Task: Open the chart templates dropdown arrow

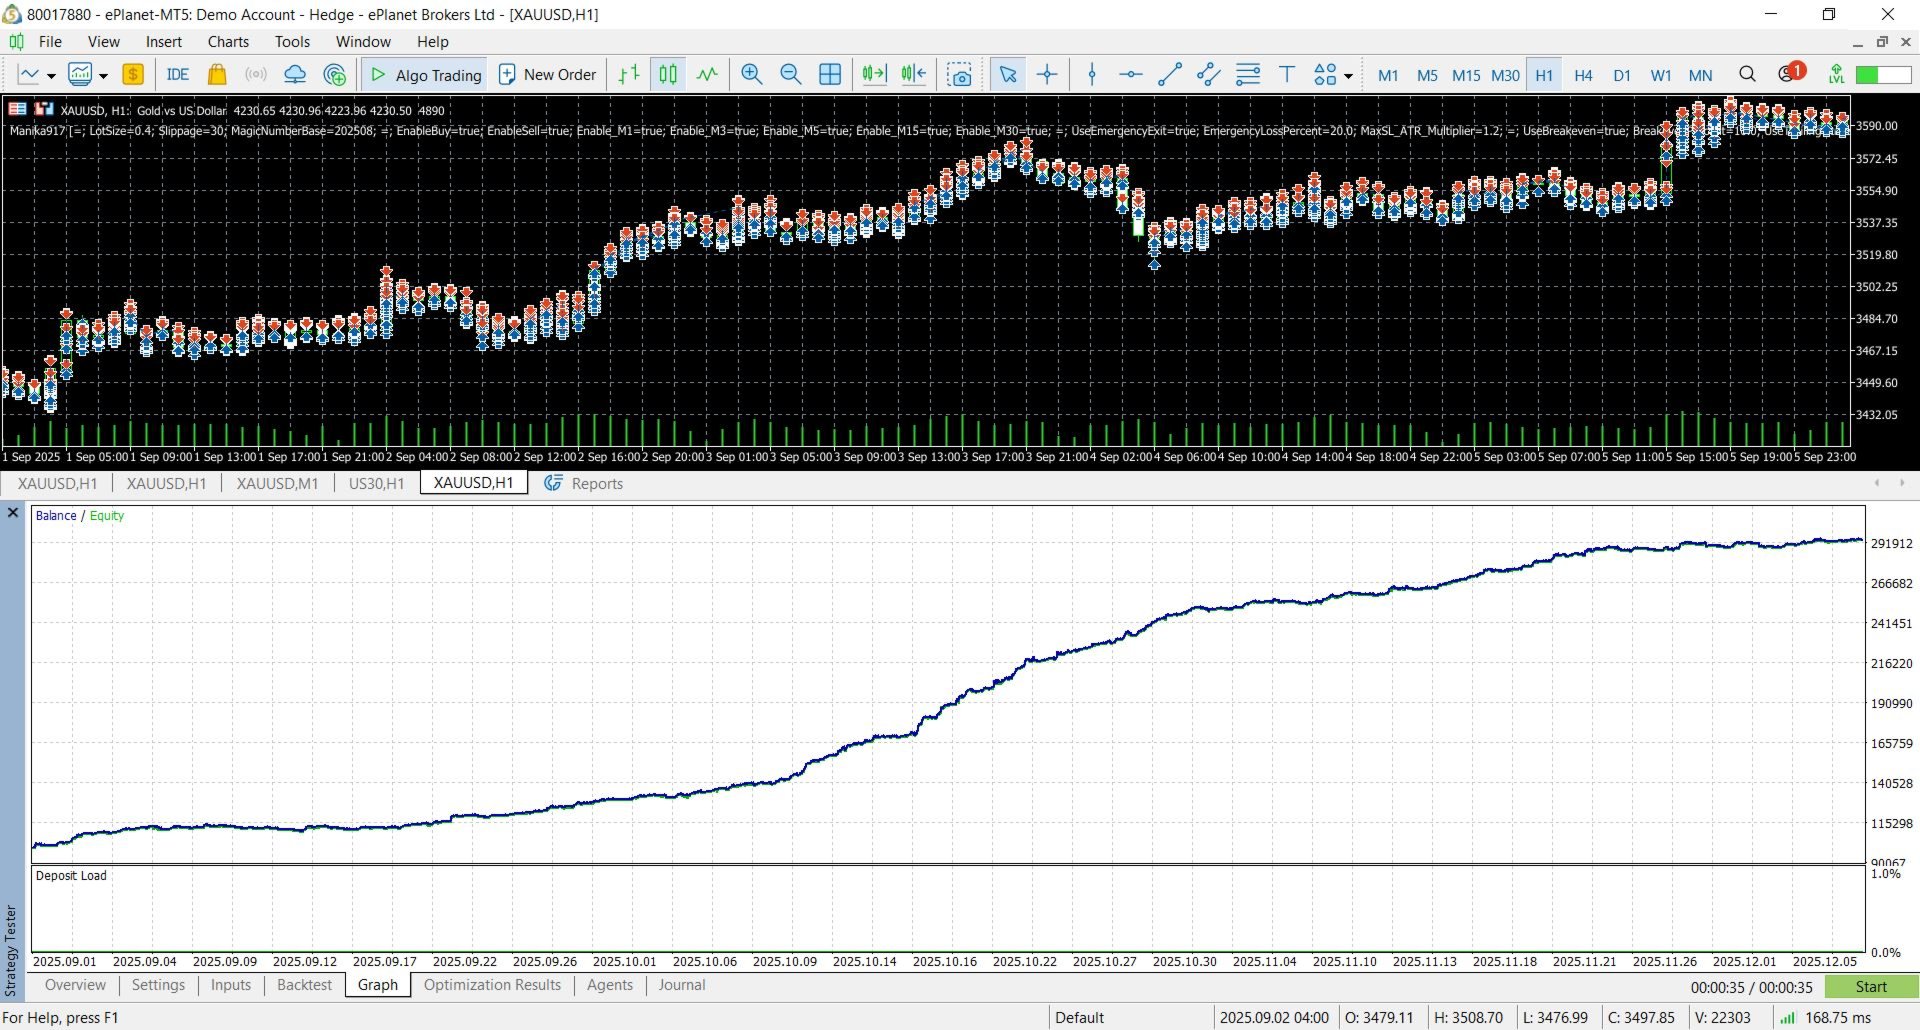Action: (x=103, y=76)
